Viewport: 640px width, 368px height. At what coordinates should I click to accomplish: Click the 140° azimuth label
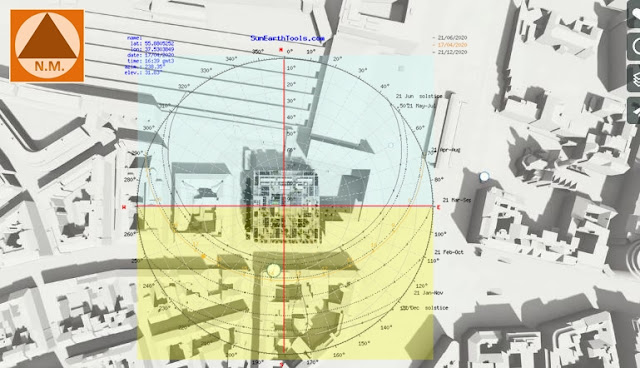386,328
